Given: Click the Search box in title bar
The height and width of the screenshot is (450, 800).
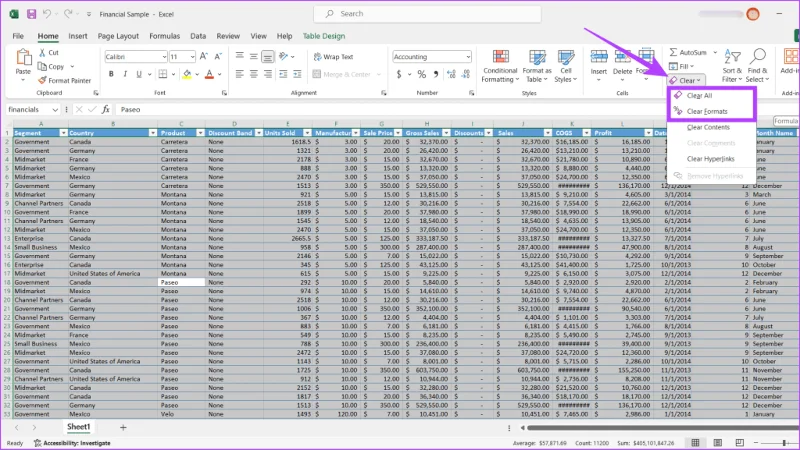Looking at the screenshot, I should tap(428, 14).
